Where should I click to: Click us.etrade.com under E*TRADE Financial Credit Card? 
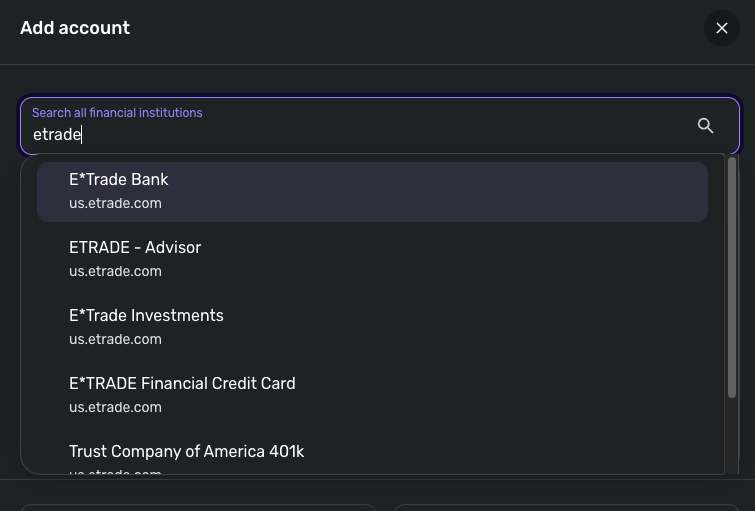tap(115, 408)
